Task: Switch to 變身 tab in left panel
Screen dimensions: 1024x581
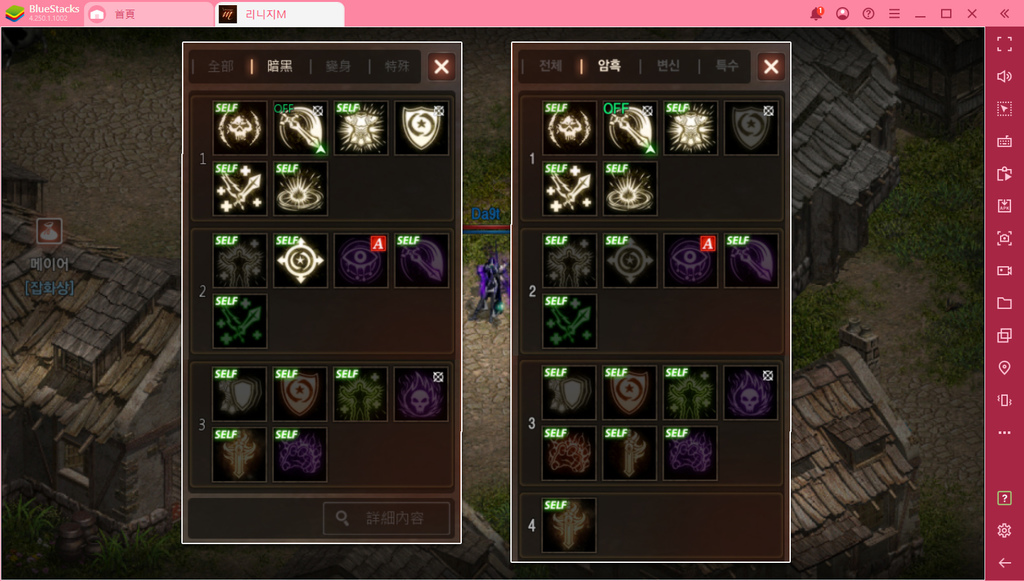Action: 338,66
